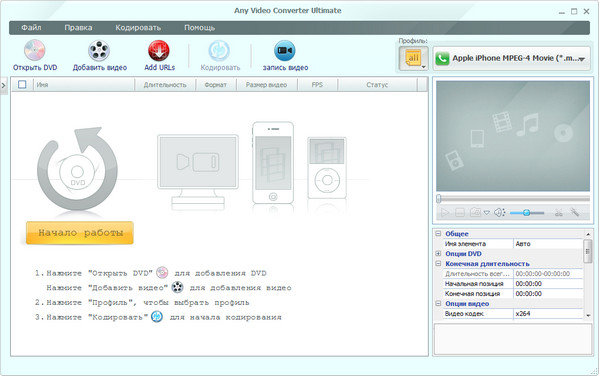Sort by the Длительность column header
Image resolution: width=599 pixels, height=376 pixels.
(165, 85)
